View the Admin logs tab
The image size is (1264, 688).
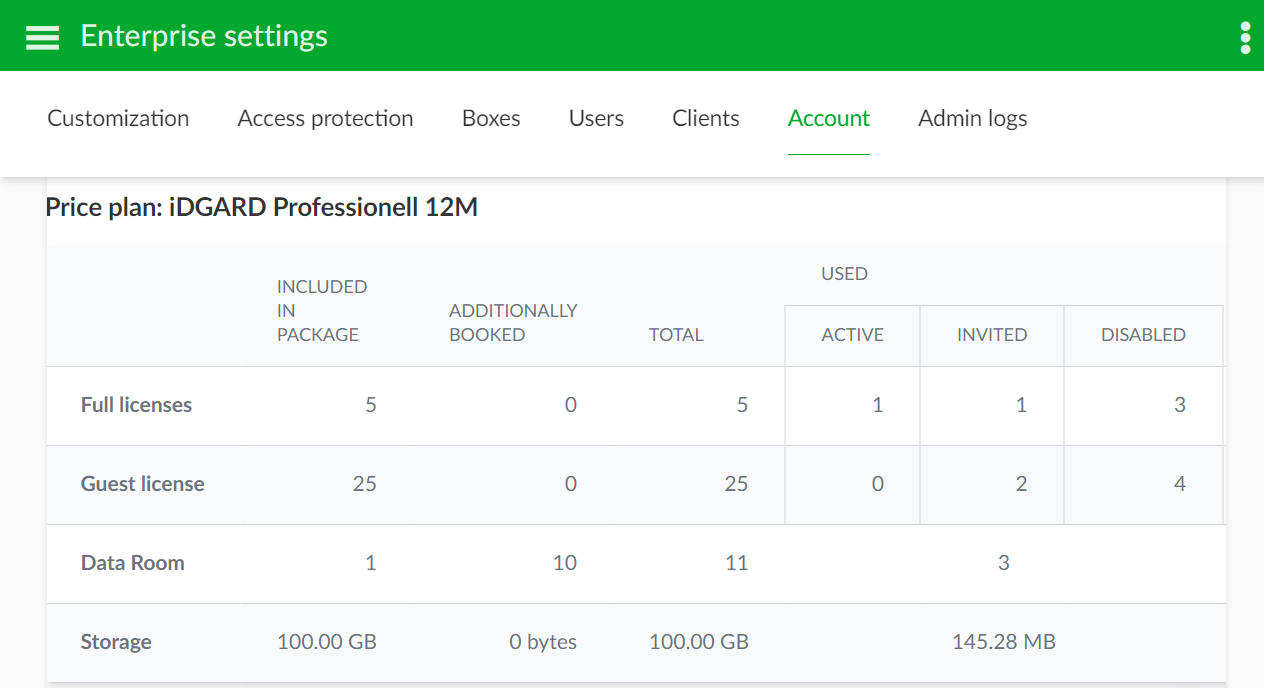(973, 118)
